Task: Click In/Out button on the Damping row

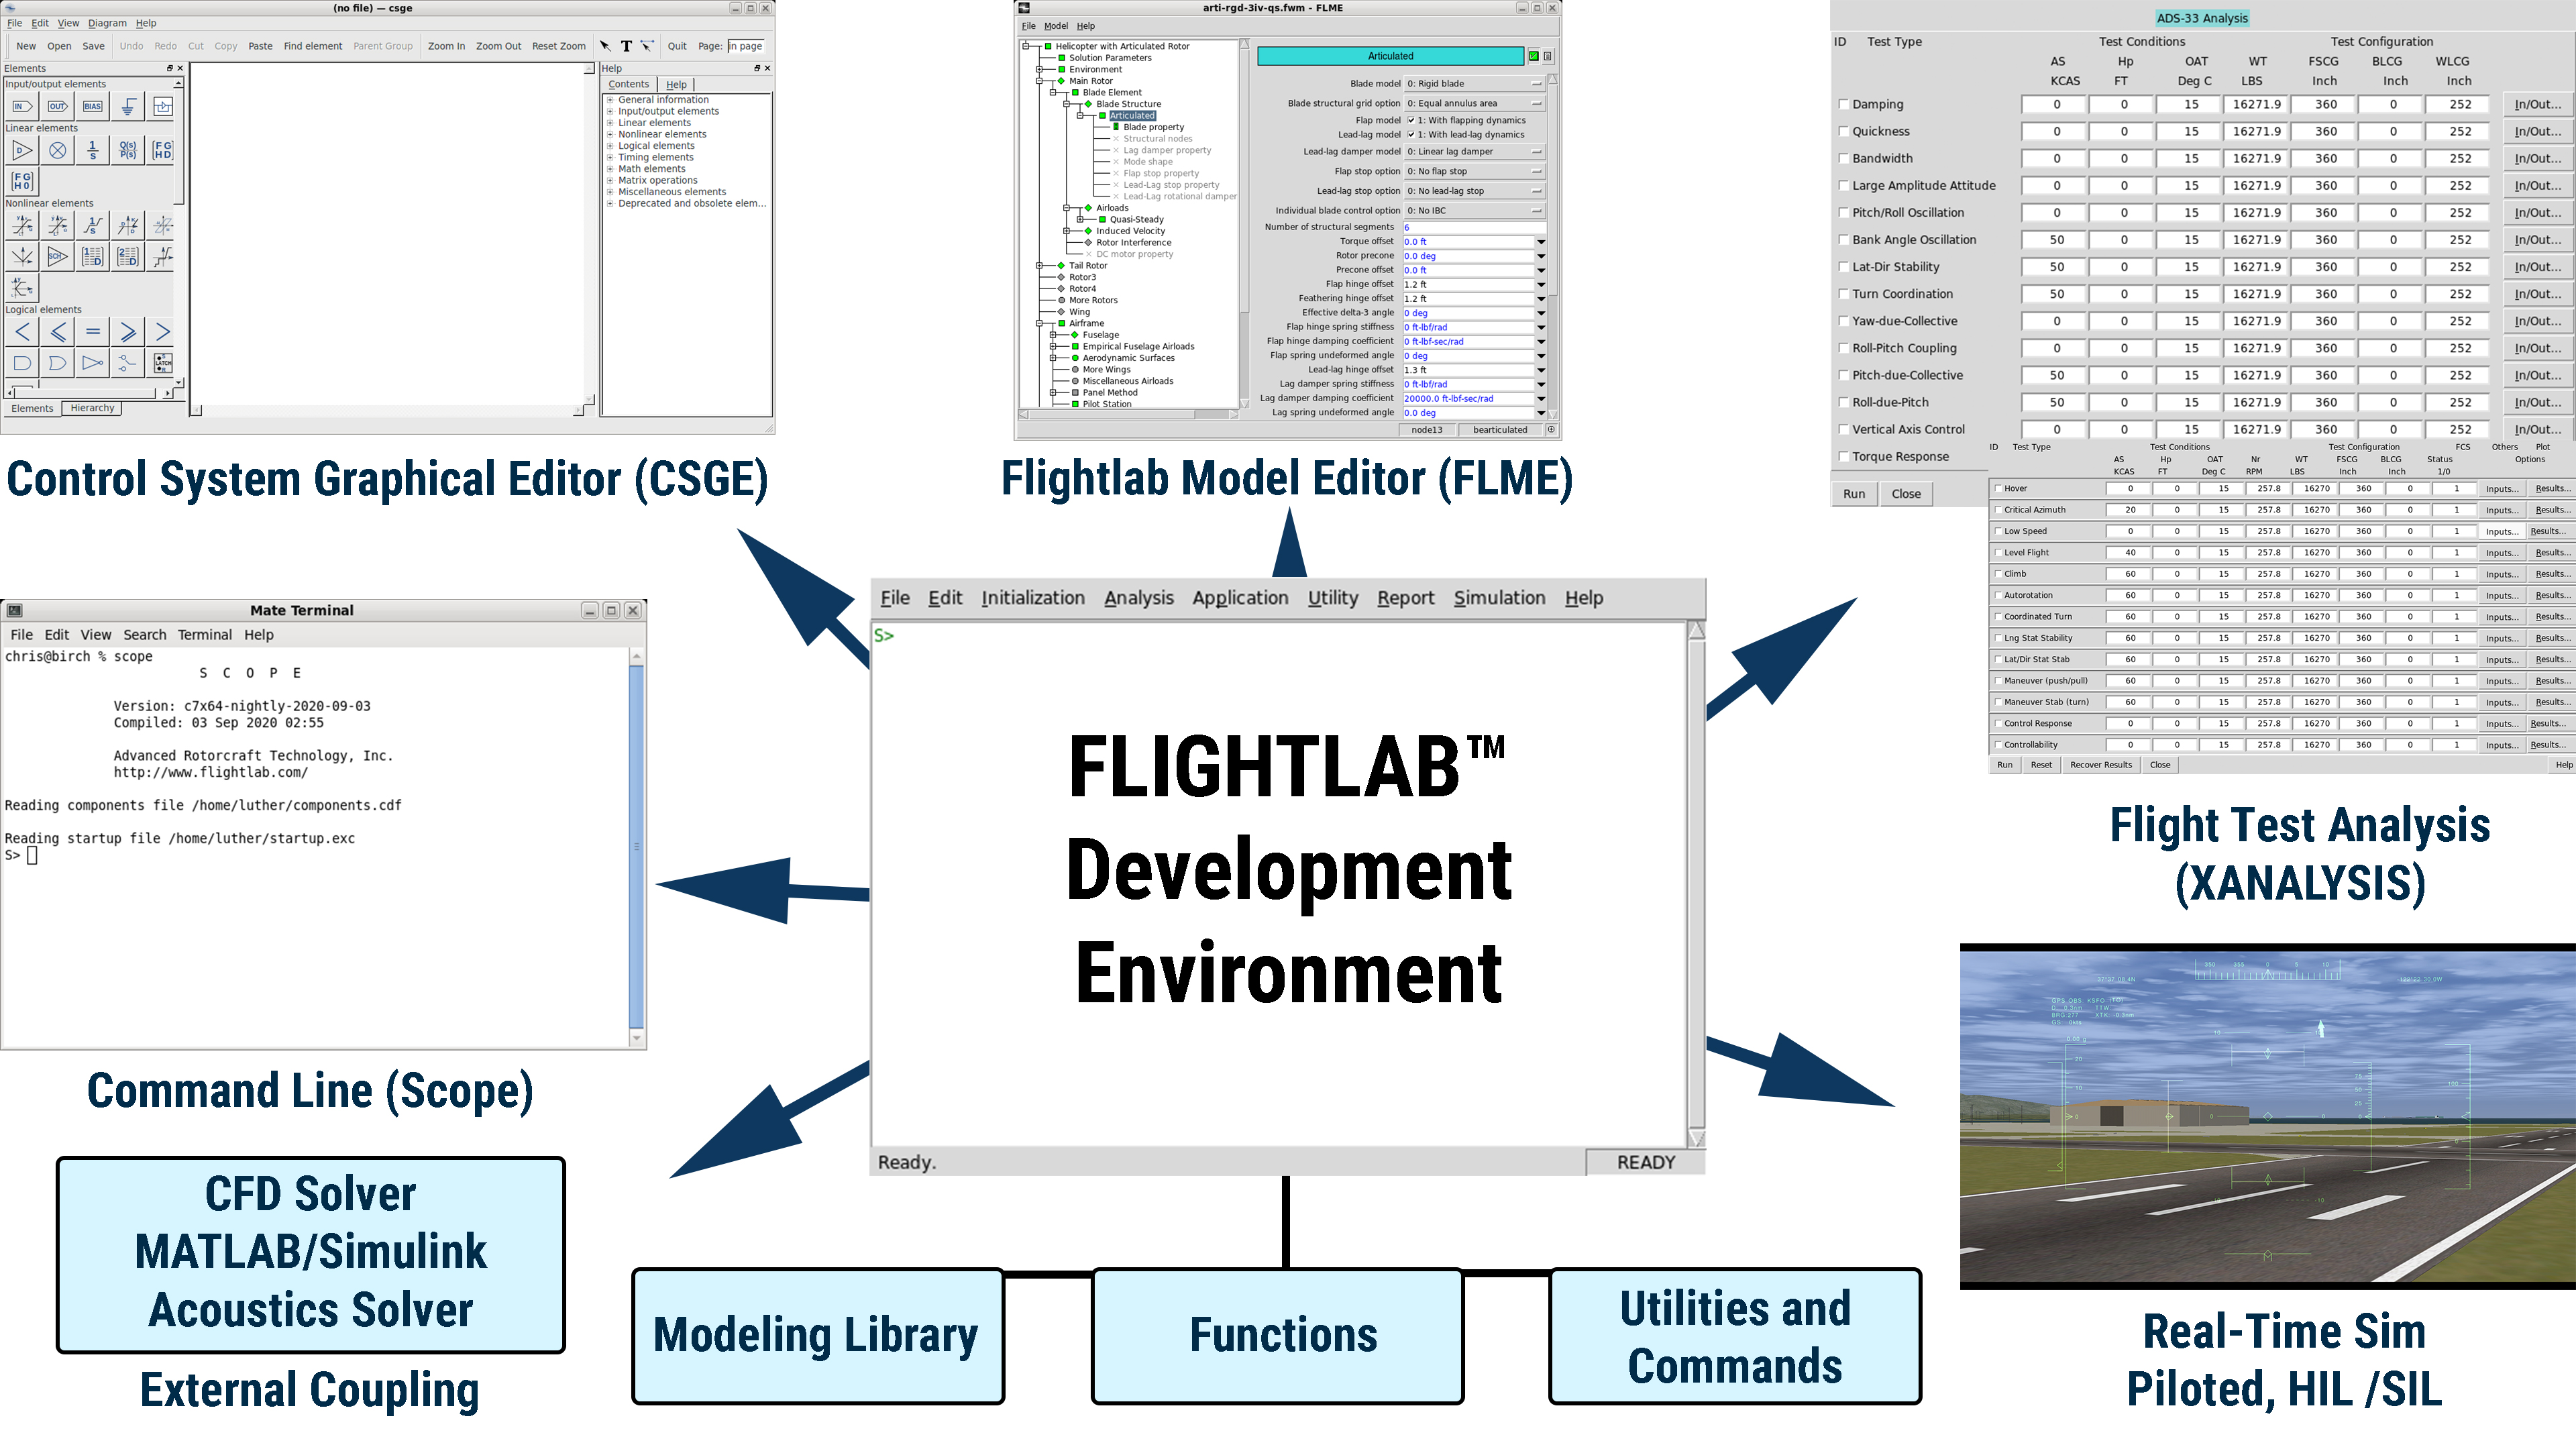Action: pos(2537,104)
